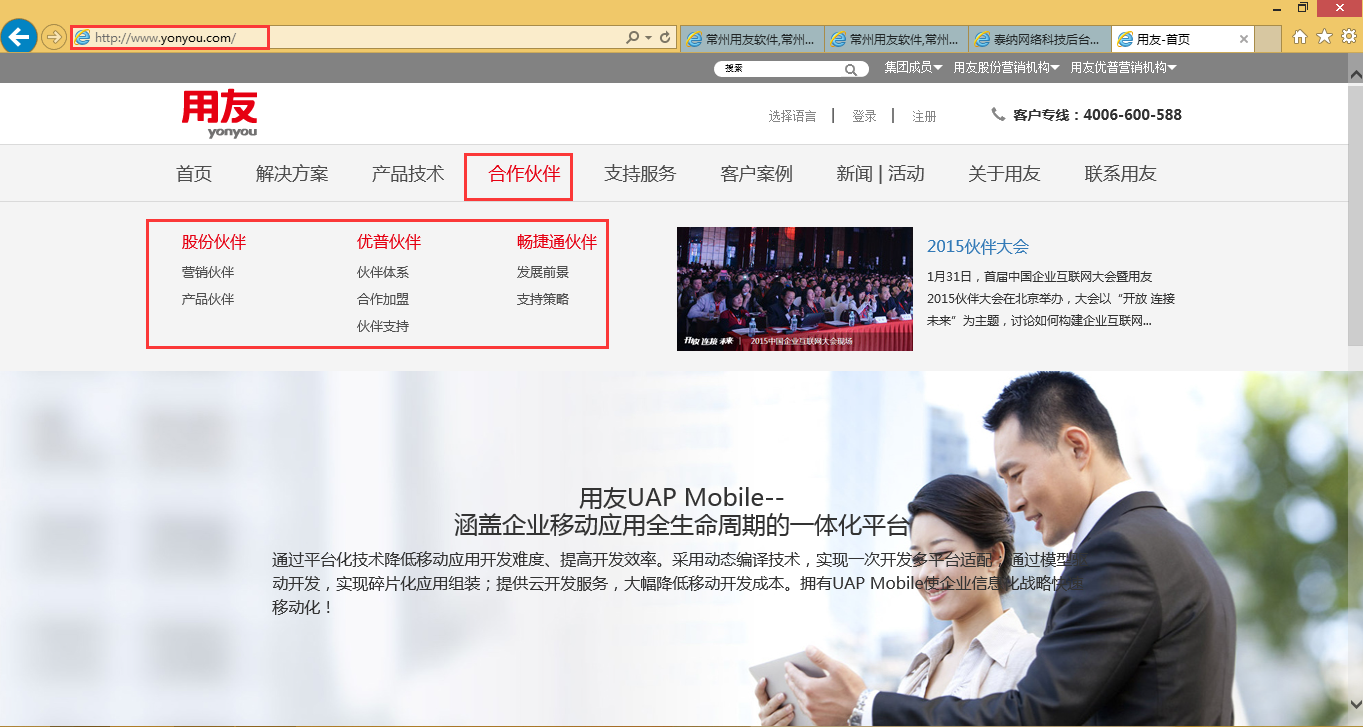
Task: Open the 关于用友 navigation item
Action: [x=1004, y=174]
